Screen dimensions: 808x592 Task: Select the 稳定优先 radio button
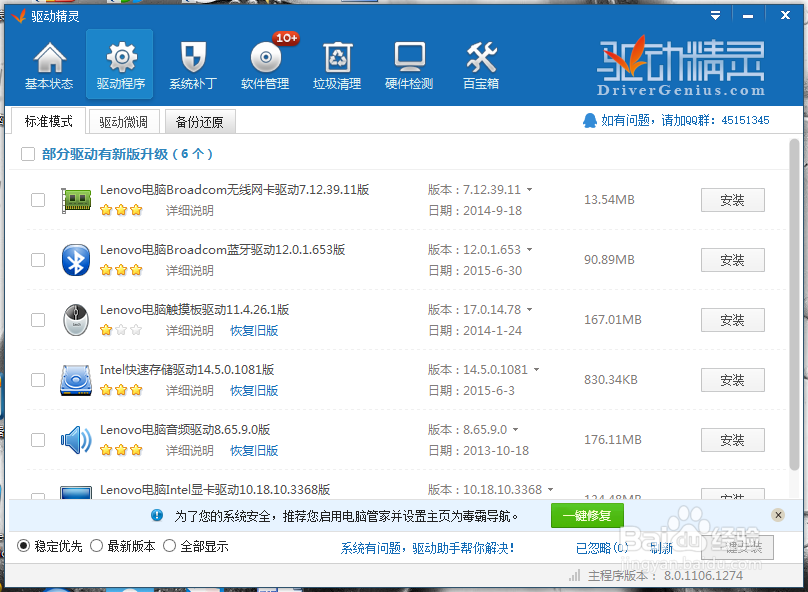tap(24, 546)
